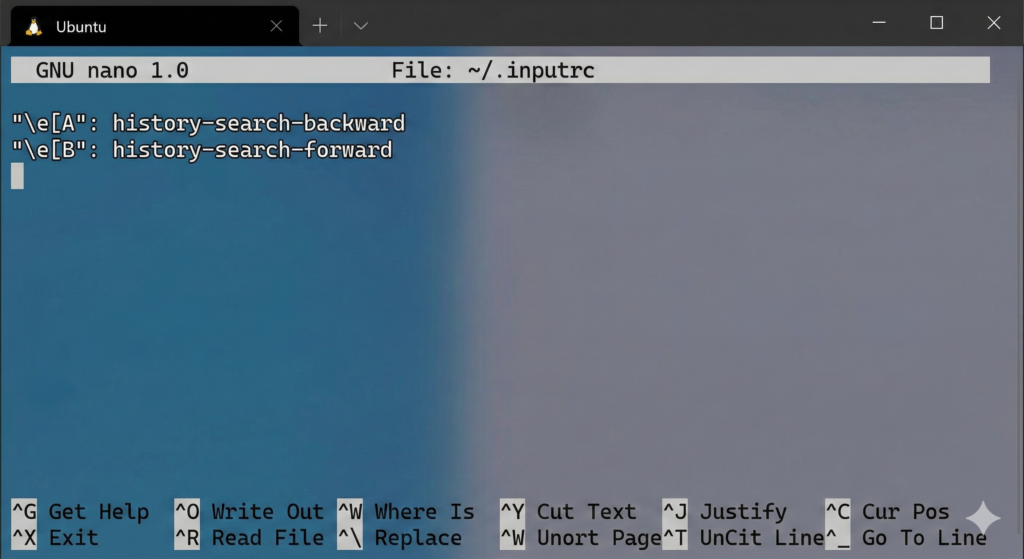The image size is (1024, 559).
Task: Close the Ubuntu tab
Action: tap(276, 26)
